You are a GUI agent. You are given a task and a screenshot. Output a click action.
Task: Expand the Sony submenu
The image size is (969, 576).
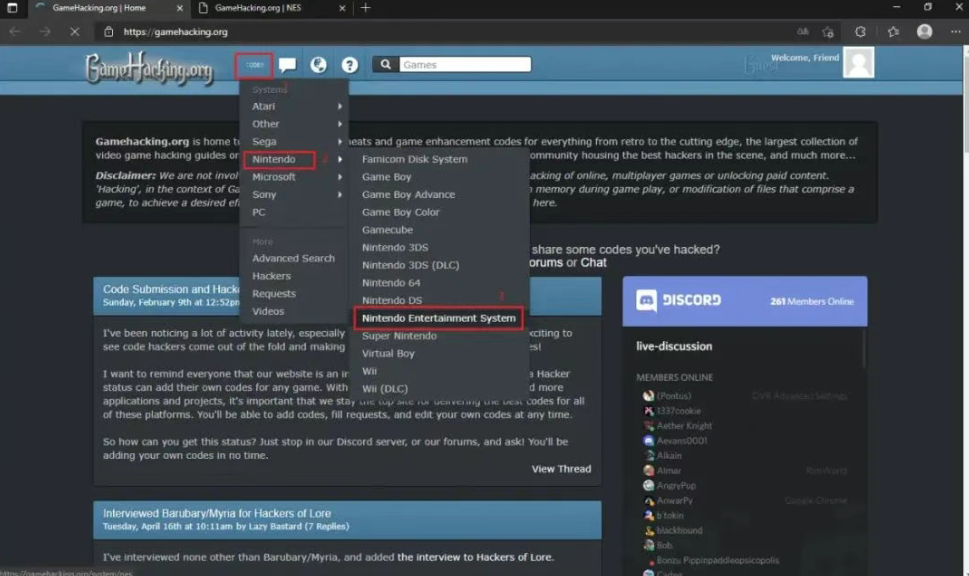(x=296, y=195)
